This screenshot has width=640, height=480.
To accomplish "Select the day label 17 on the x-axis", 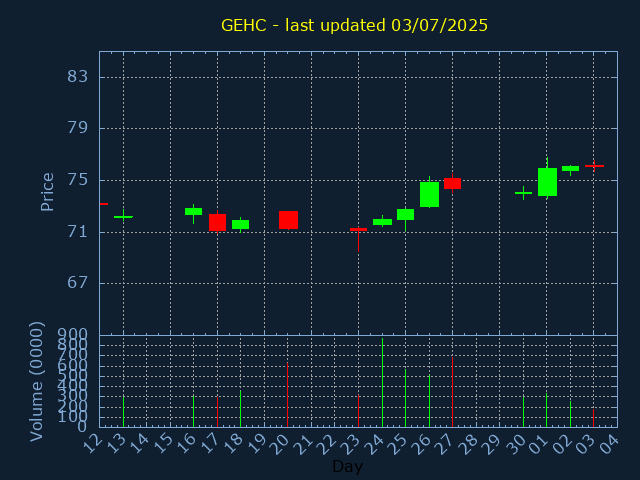I will click(x=210, y=444).
